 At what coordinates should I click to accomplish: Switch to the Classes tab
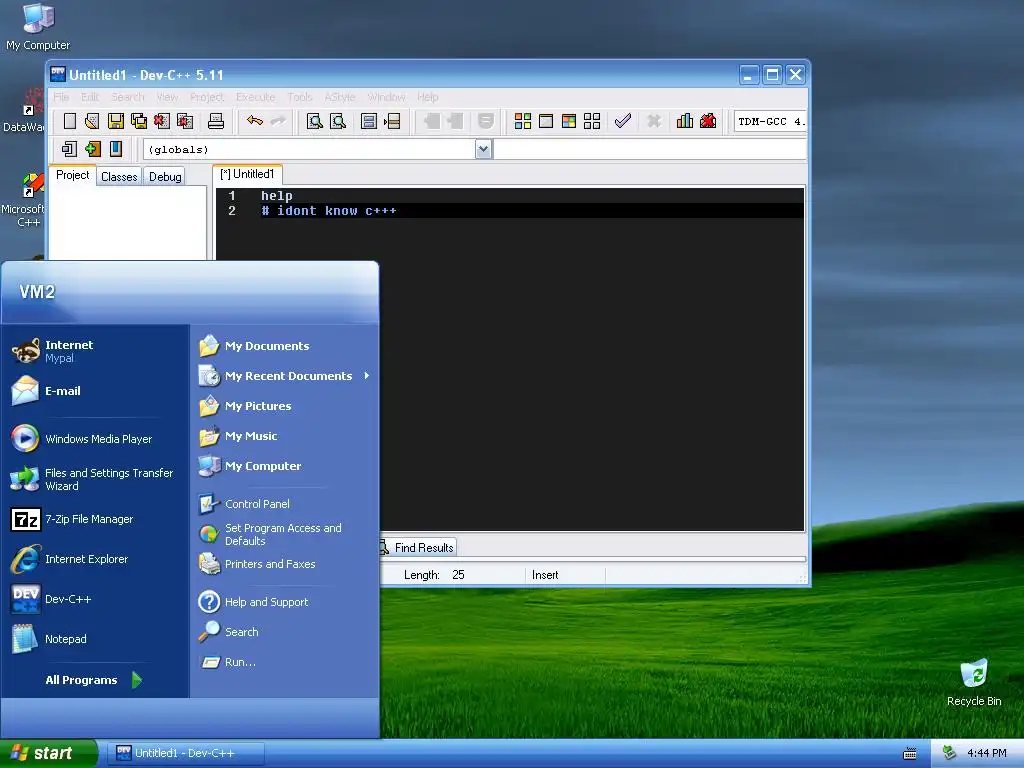tap(119, 176)
